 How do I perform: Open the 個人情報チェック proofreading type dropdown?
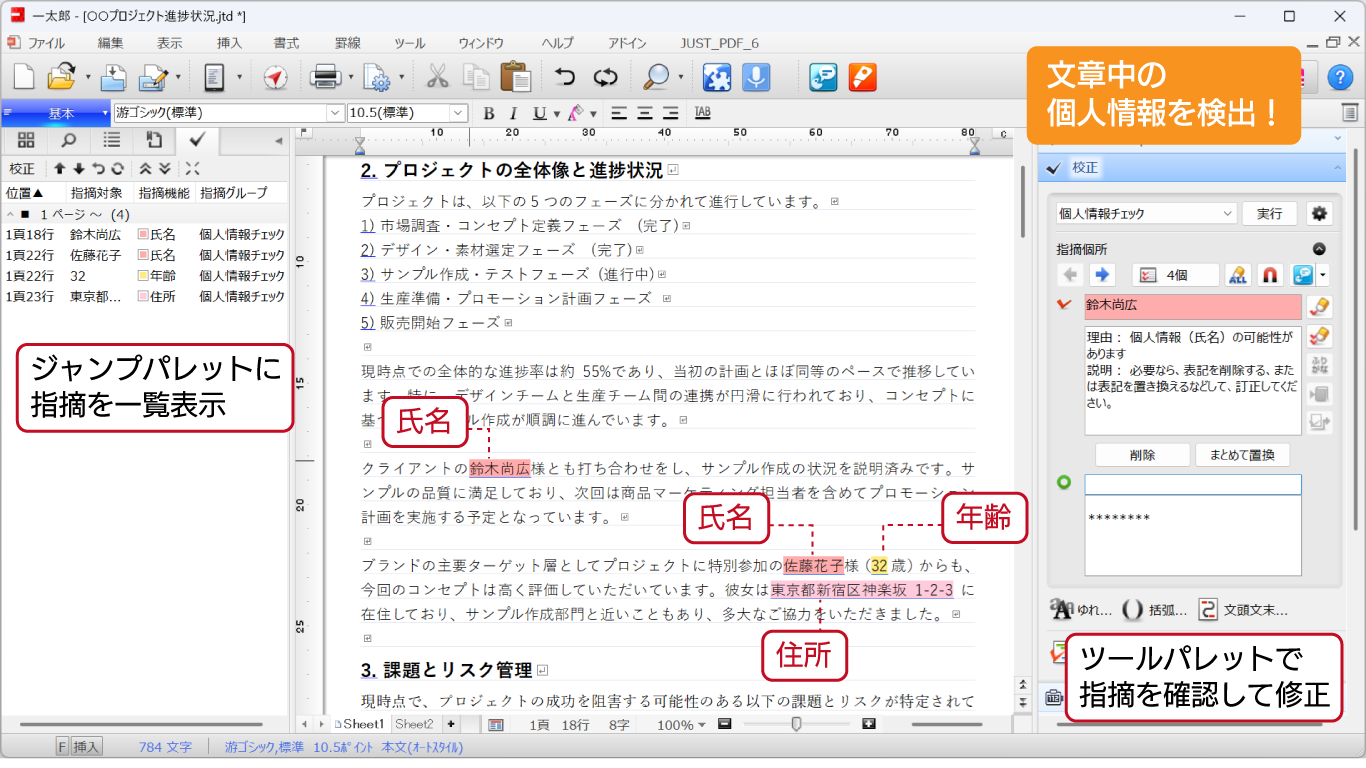(1146, 213)
